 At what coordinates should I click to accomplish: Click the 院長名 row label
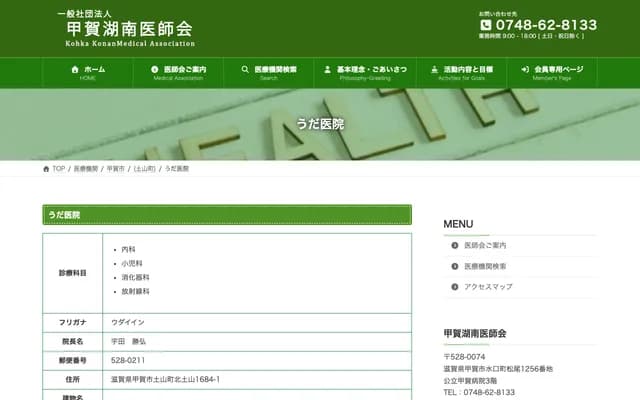tap(73, 341)
